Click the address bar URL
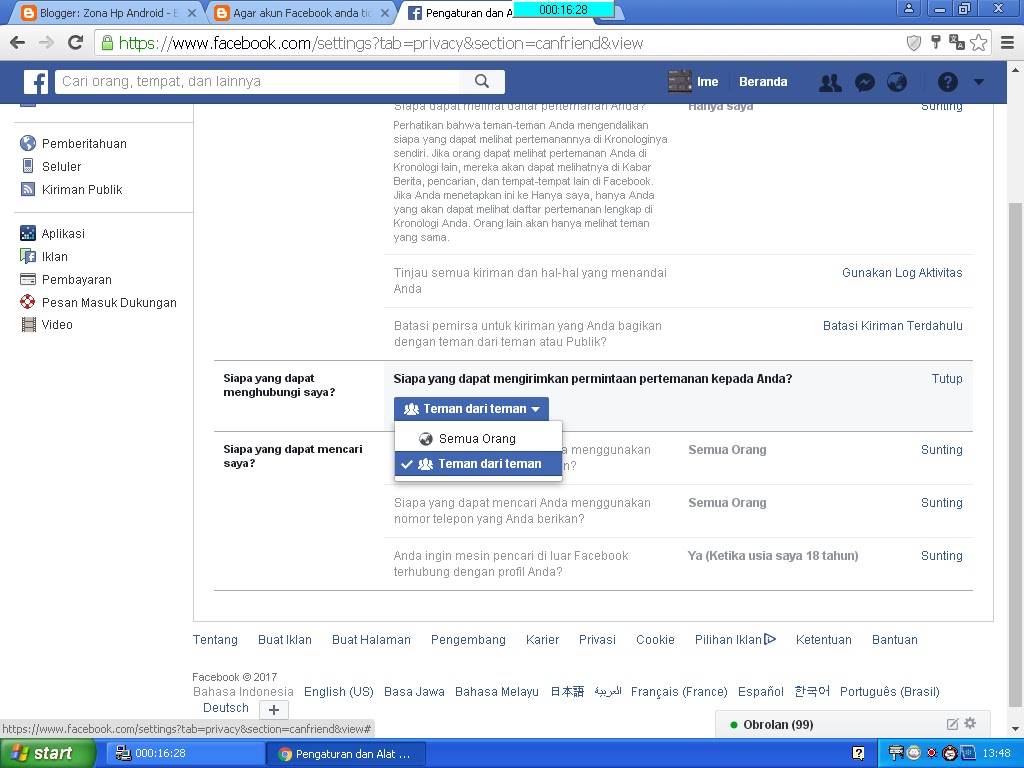 pos(381,43)
